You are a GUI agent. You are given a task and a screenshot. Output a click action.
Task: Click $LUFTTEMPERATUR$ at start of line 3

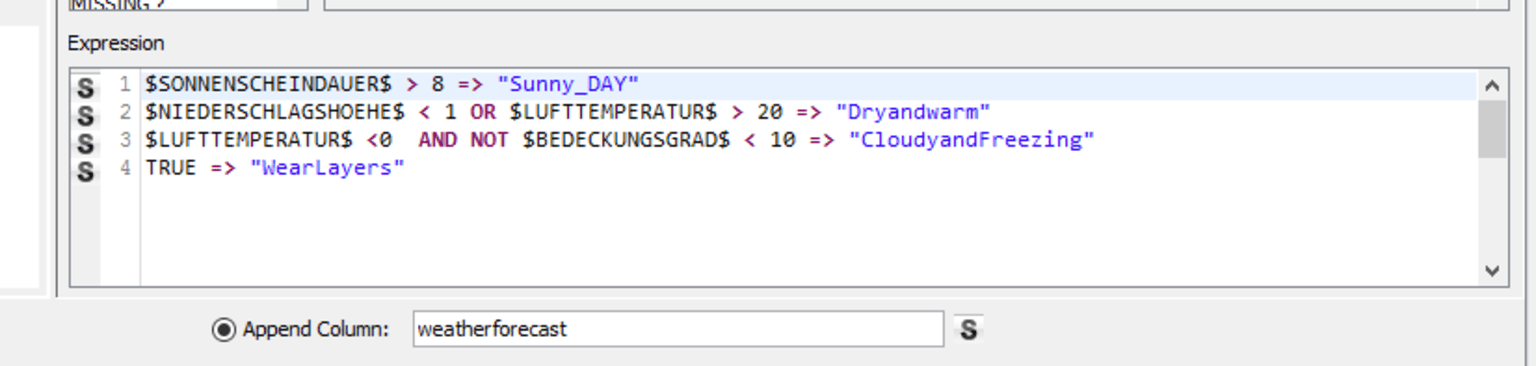pyautogui.click(x=249, y=140)
